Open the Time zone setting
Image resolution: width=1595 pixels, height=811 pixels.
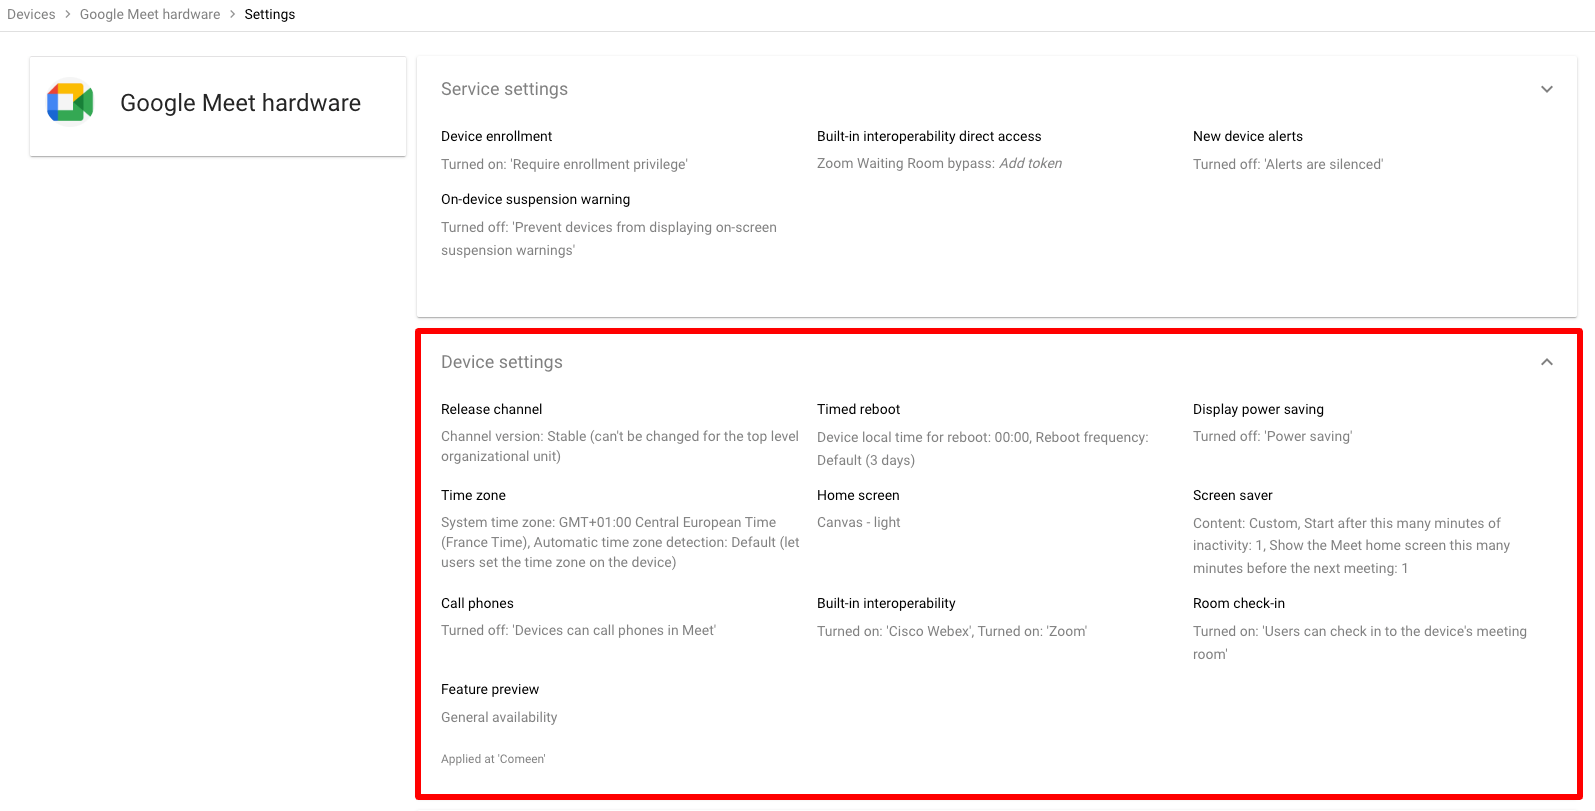pos(473,495)
